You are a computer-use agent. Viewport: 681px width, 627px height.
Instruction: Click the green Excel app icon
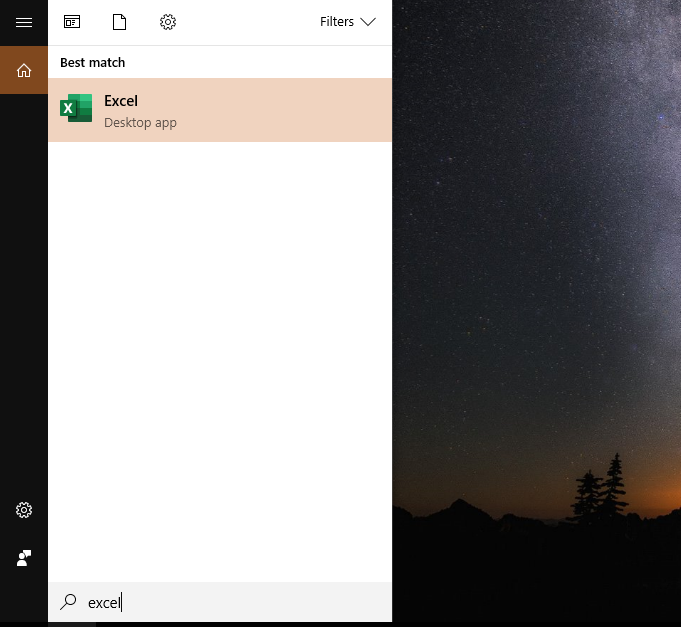click(x=76, y=109)
